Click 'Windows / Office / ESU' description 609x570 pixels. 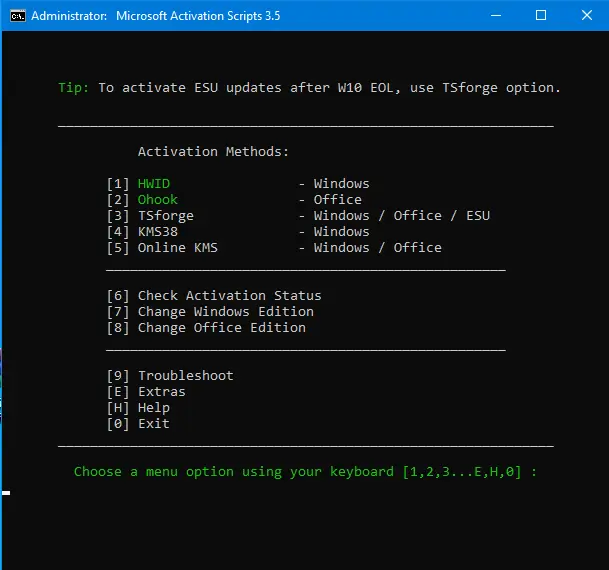(x=402, y=215)
